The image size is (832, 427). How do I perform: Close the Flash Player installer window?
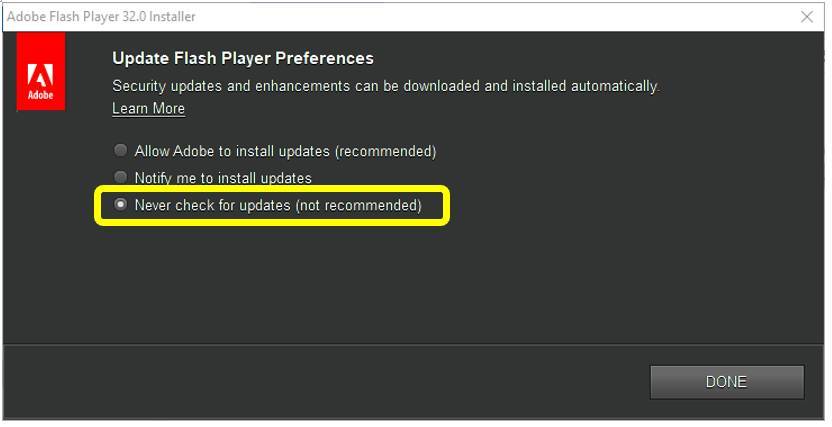coord(807,16)
